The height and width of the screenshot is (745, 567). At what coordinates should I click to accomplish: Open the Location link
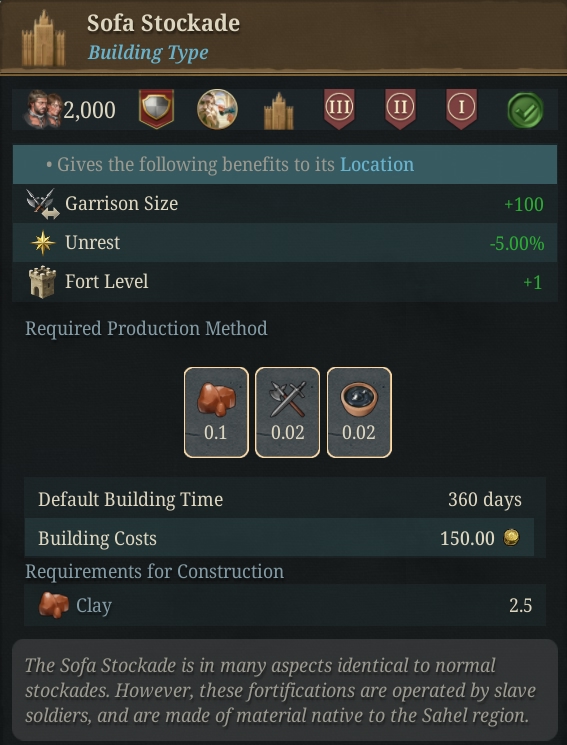(377, 164)
